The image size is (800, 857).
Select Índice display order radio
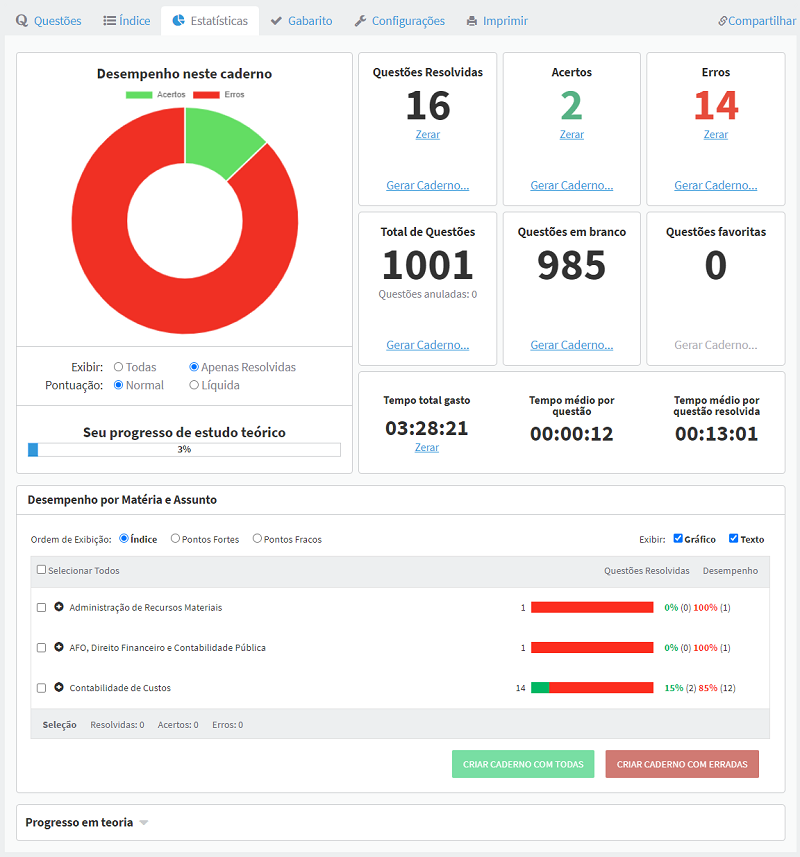click(x=124, y=538)
